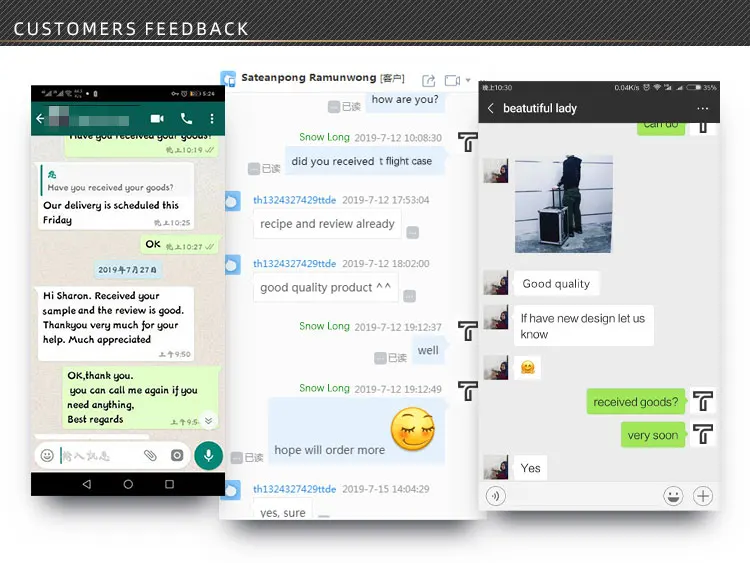Tap the green microphone record button
The width and height of the screenshot is (750, 563).
[209, 455]
